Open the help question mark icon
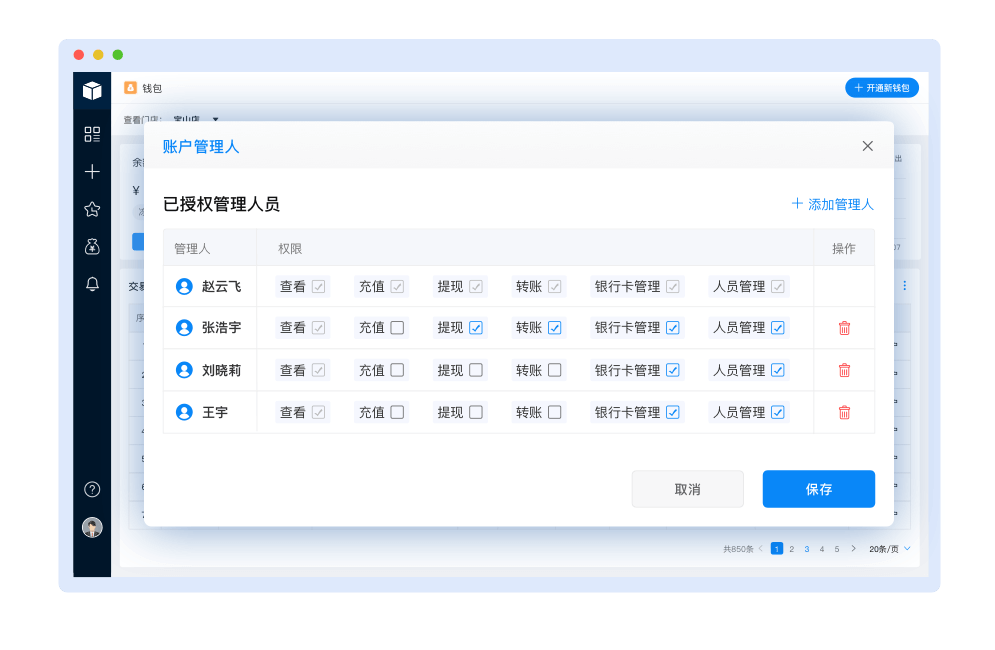 [92, 489]
